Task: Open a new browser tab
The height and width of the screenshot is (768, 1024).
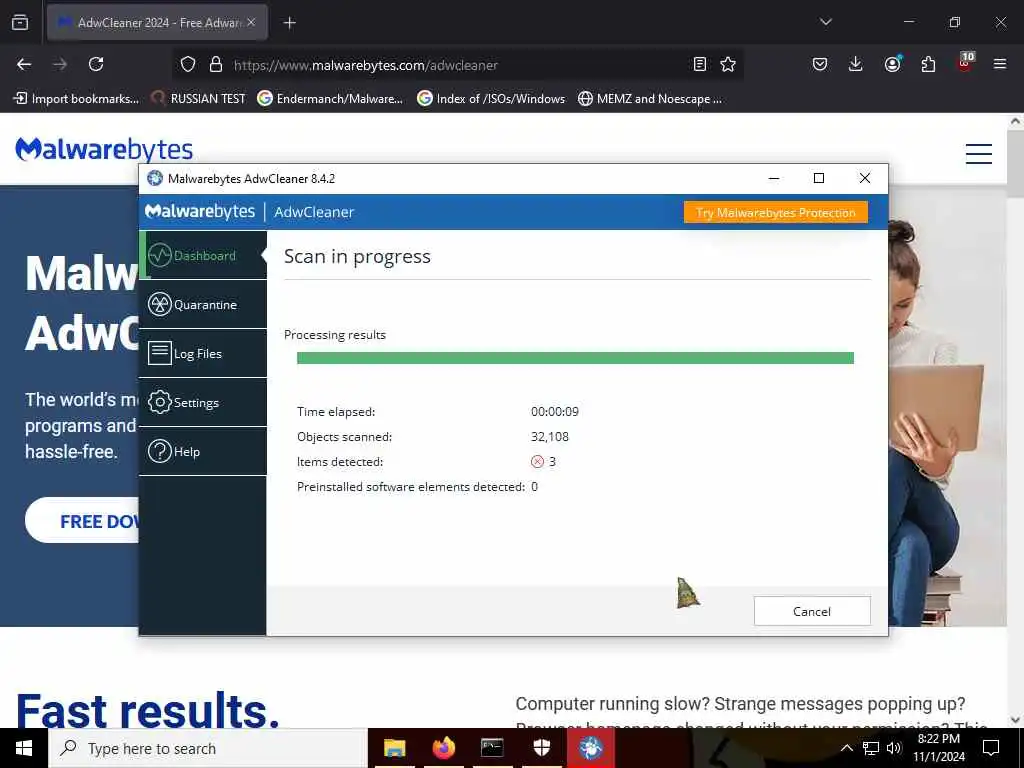Action: (290, 23)
